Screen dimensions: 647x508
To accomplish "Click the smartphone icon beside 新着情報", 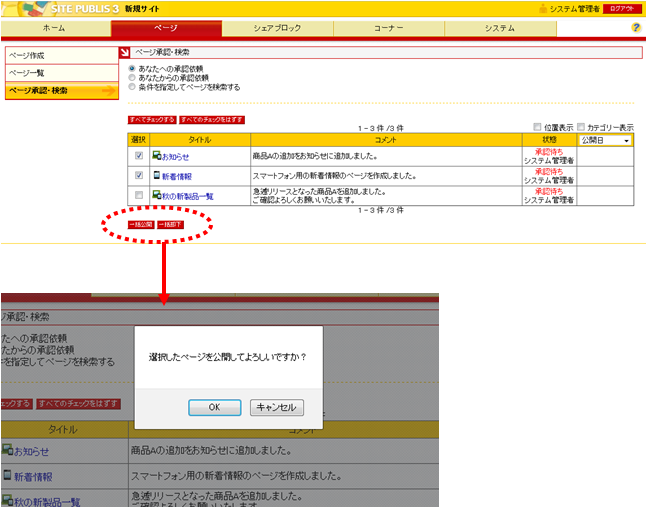I will coord(157,175).
